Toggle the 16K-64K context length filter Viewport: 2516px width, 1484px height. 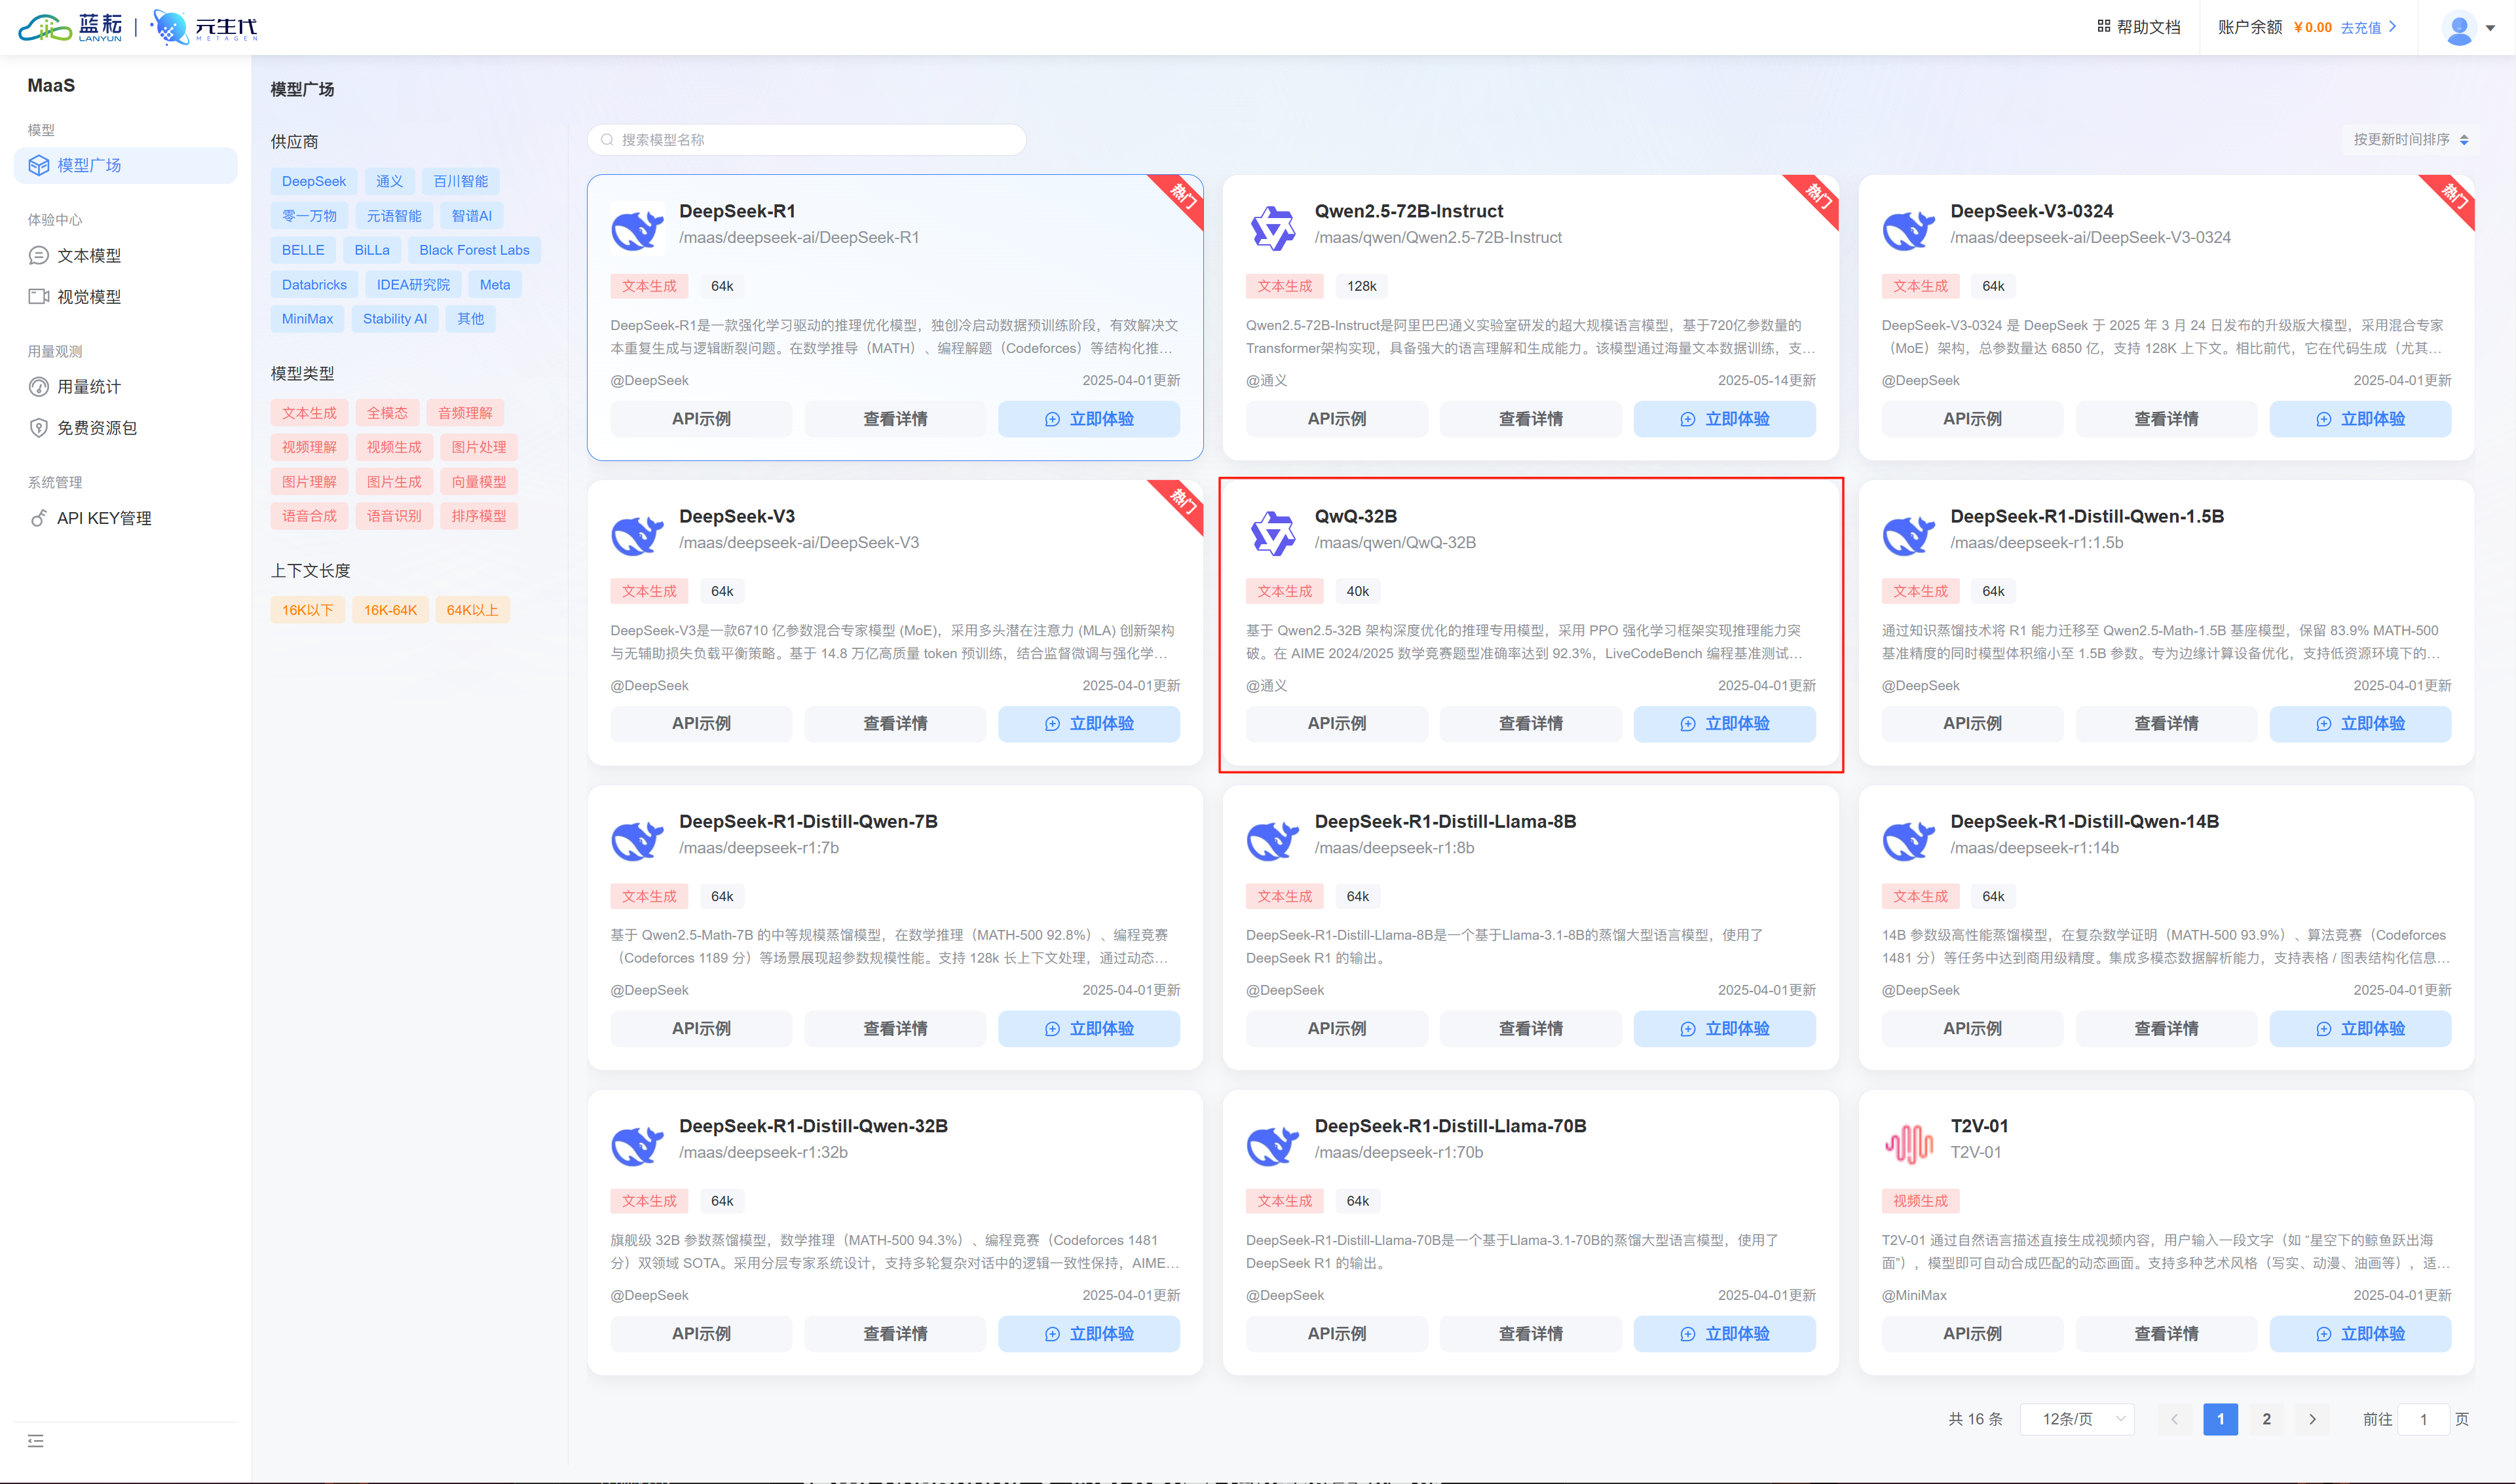point(390,610)
